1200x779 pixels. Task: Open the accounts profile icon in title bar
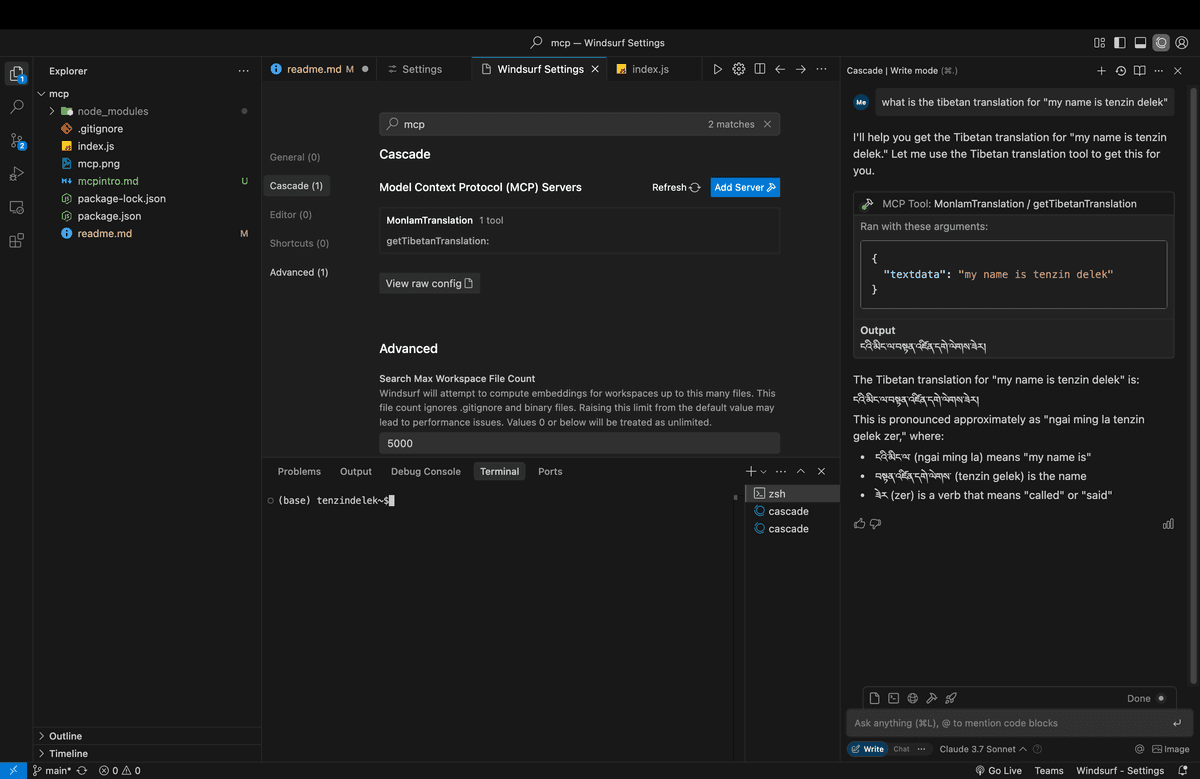click(x=1182, y=43)
